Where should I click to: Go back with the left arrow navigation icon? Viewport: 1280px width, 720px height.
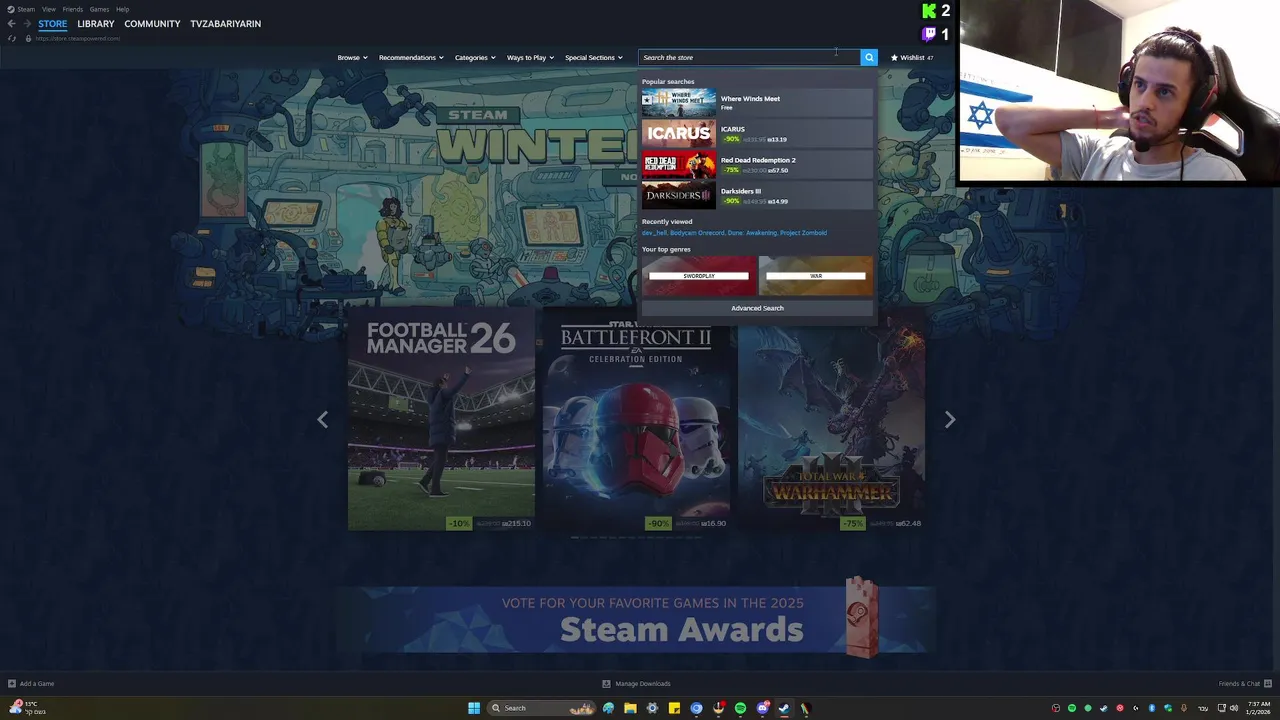[11, 24]
